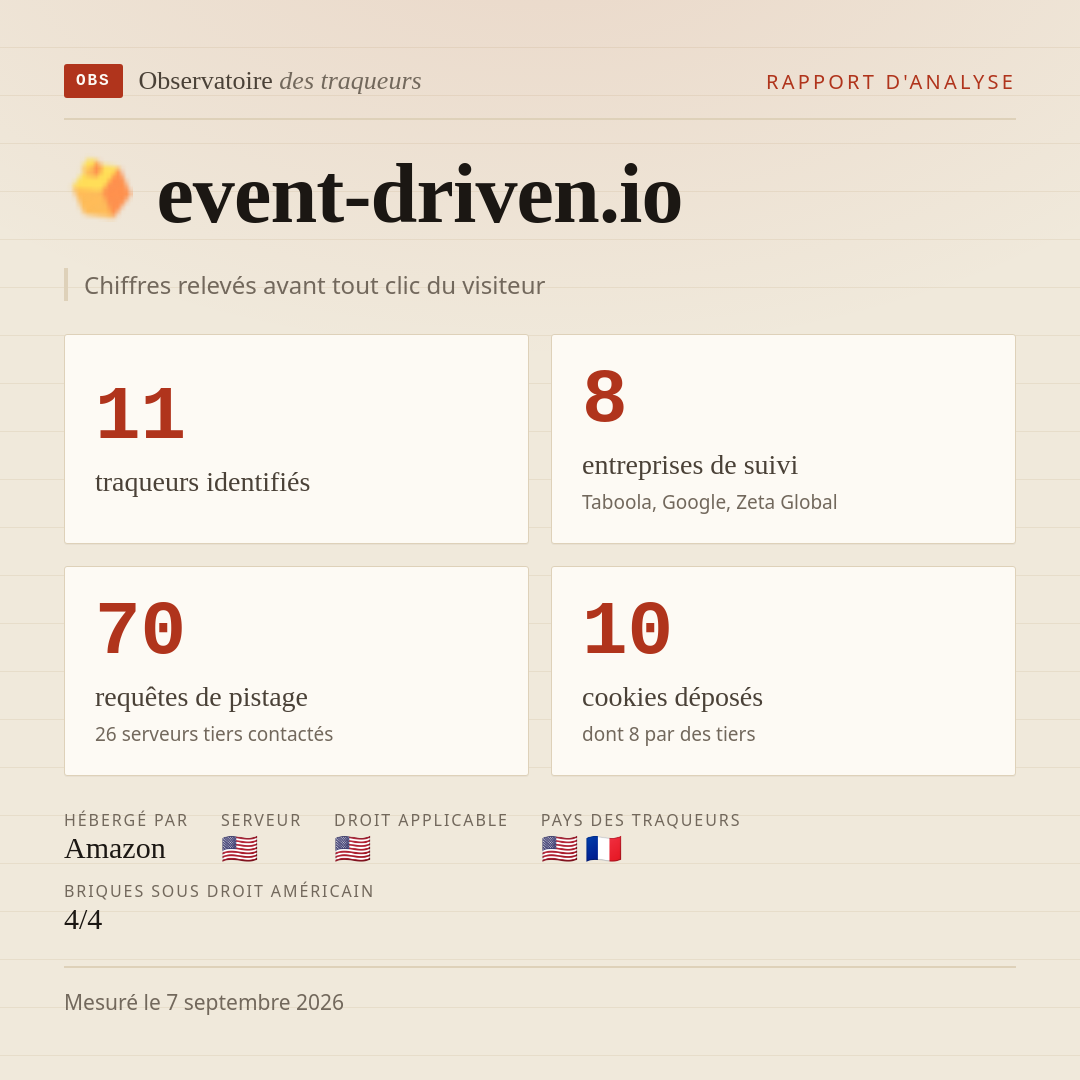The height and width of the screenshot is (1080, 1080).
Task: Click the Serveur label
Action: [261, 820]
